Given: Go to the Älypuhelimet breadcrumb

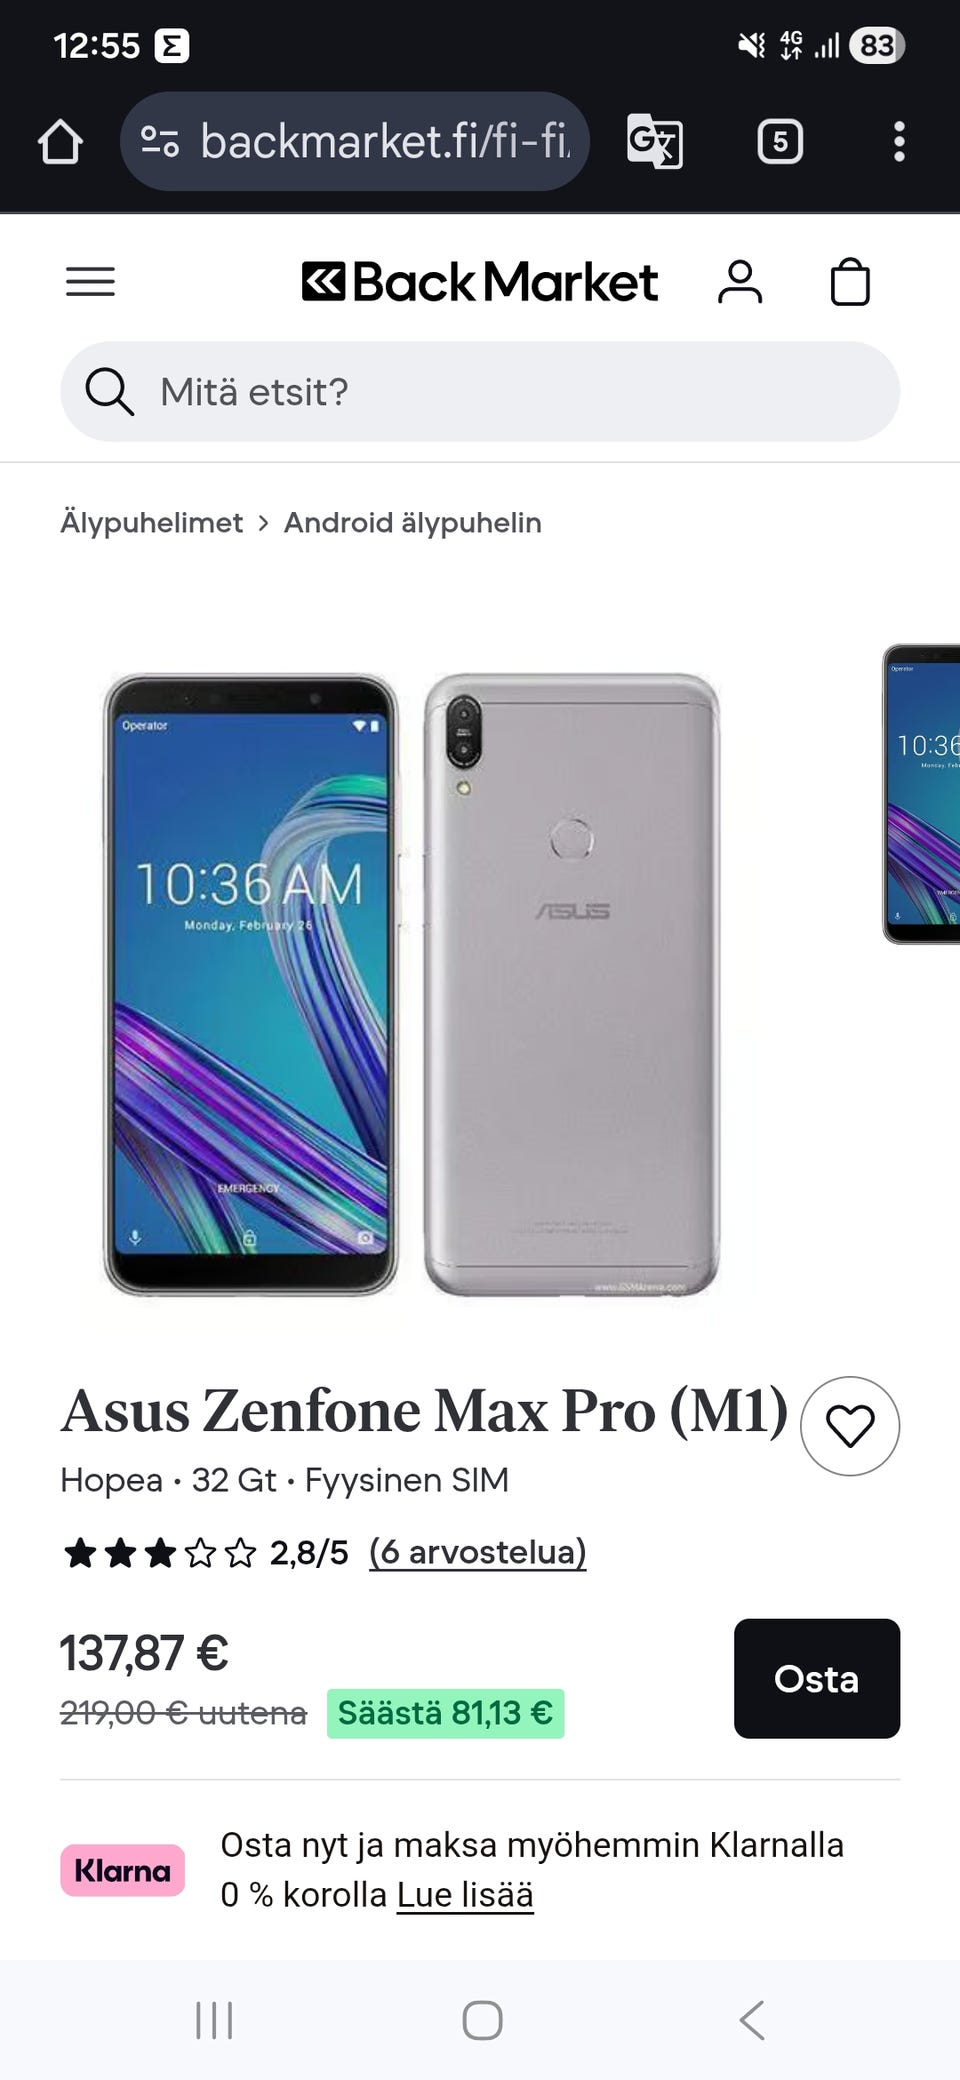Looking at the screenshot, I should tap(151, 522).
